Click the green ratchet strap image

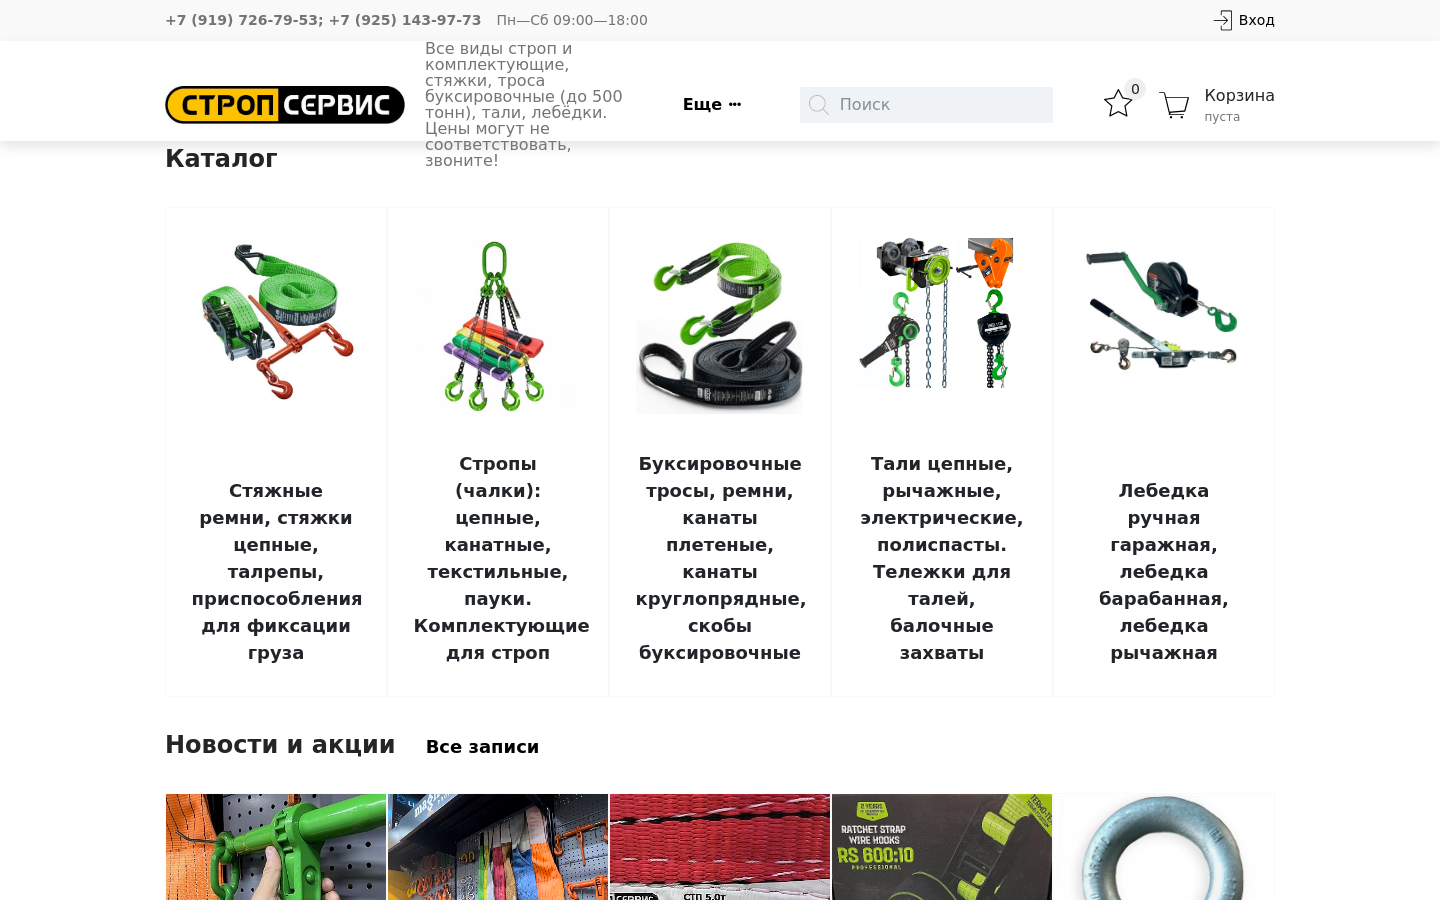point(276,321)
